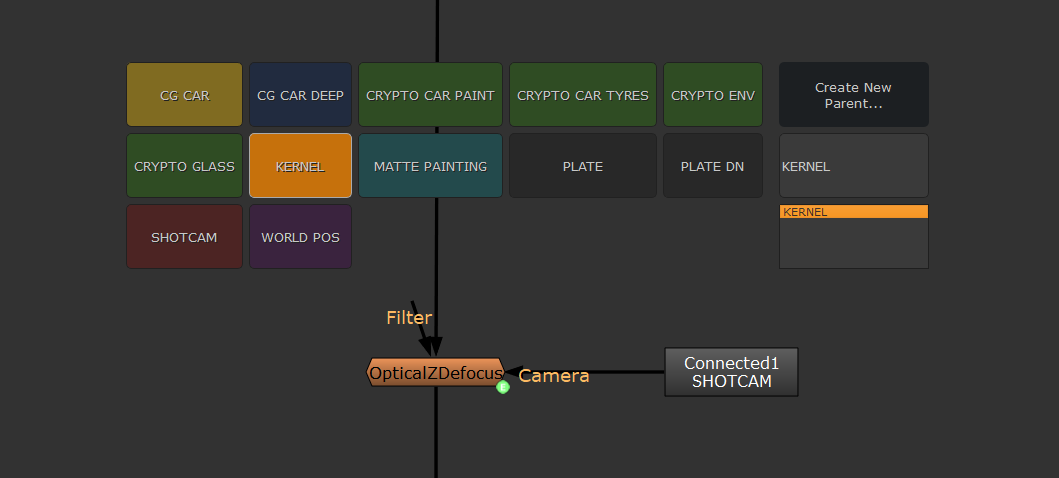The height and width of the screenshot is (478, 1059).
Task: Click the KERNEL text input field
Action: coord(853,166)
